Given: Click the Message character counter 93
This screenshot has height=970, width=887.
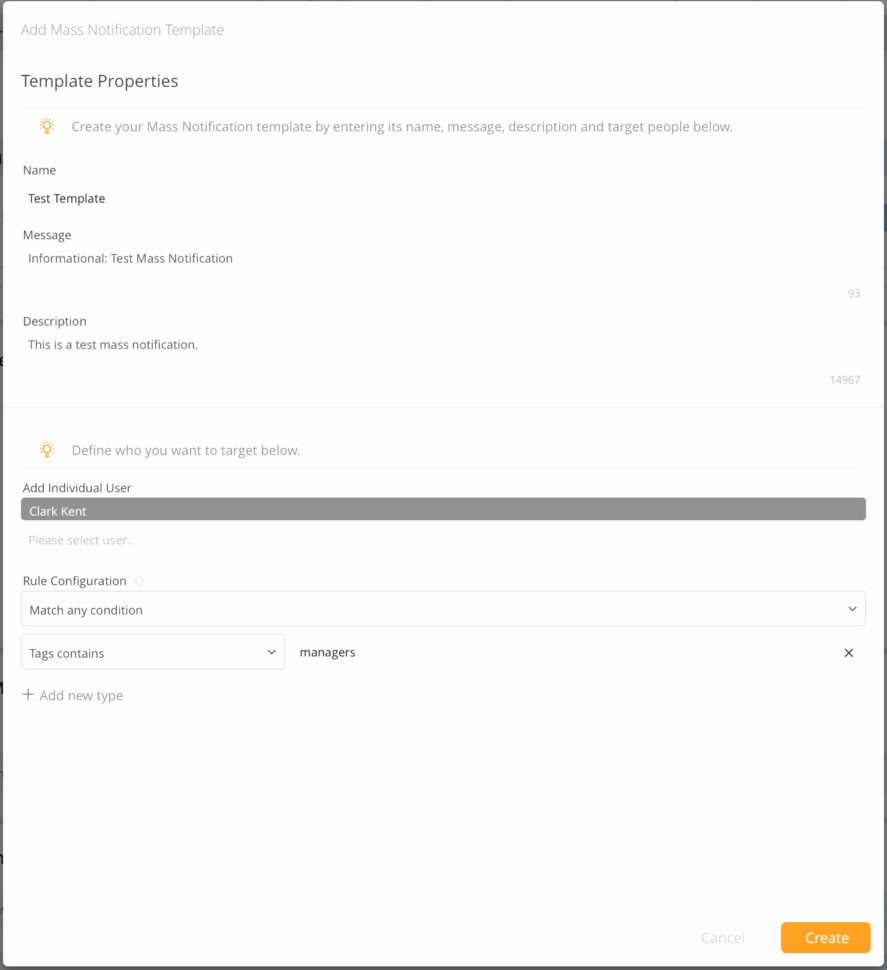Looking at the screenshot, I should (853, 294).
